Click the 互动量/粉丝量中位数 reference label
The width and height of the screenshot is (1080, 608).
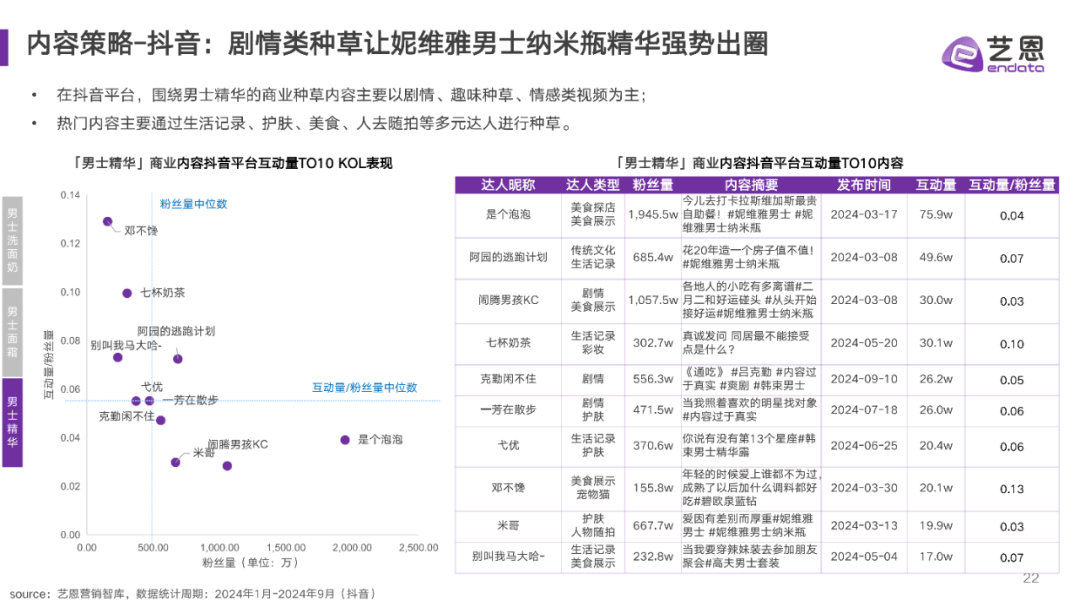click(x=364, y=388)
